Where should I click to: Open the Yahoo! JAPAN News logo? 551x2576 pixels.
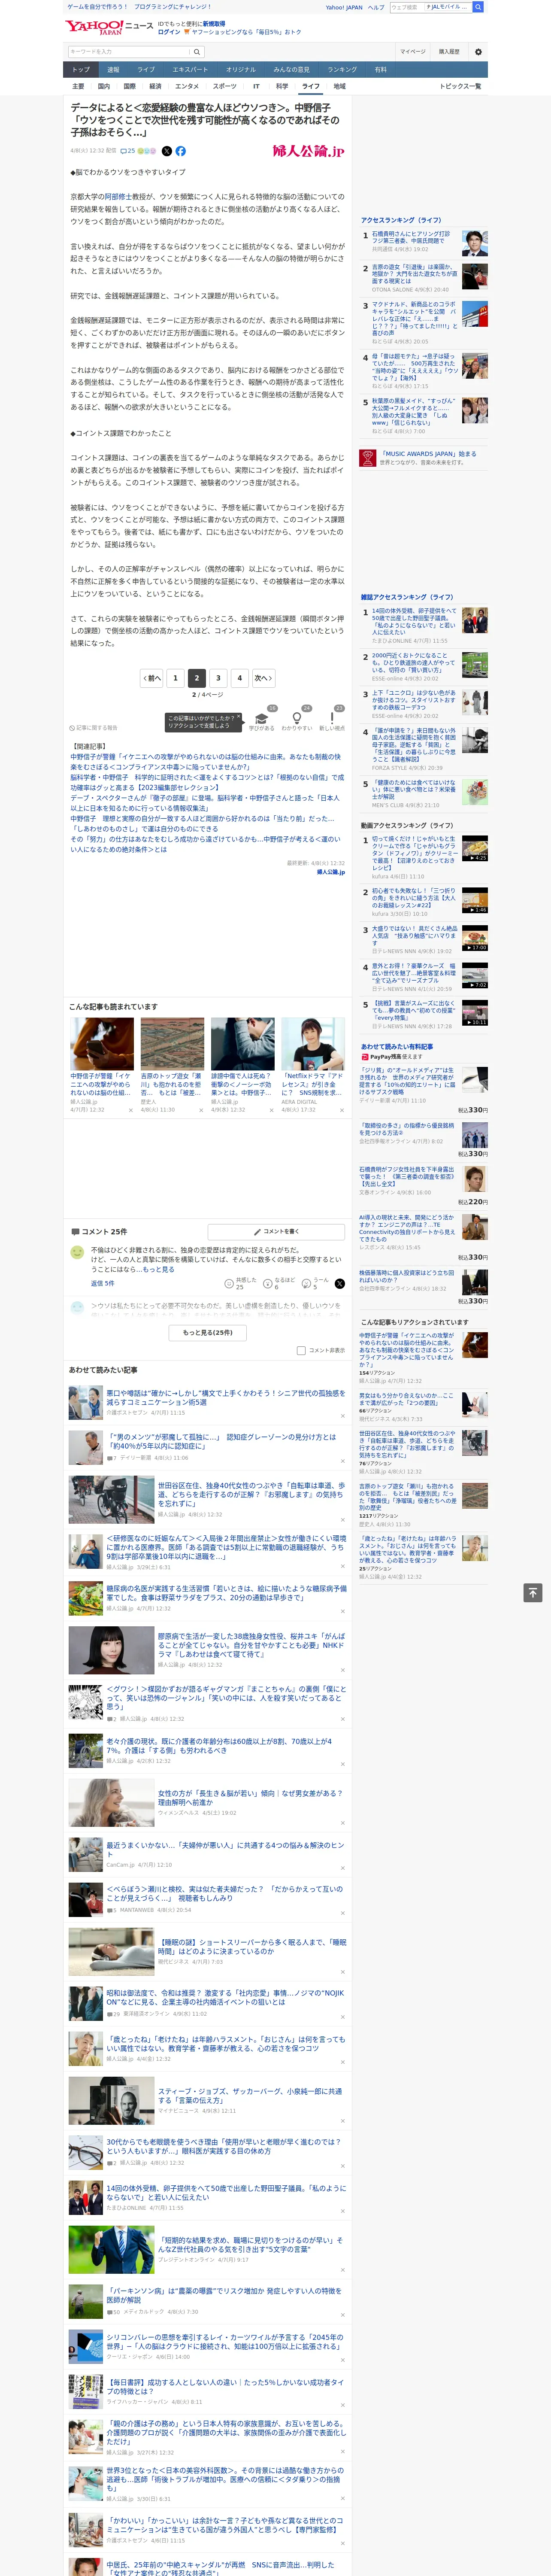tap(109, 27)
